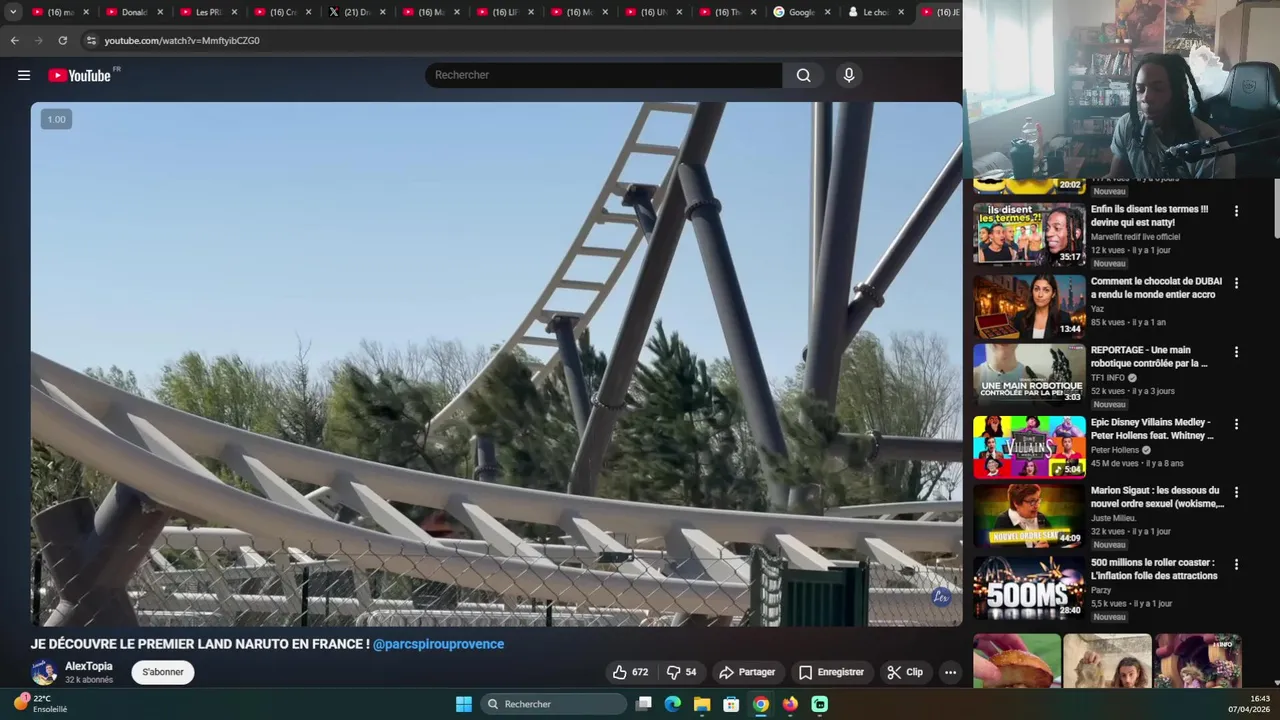1280x720 pixels.
Task: Go to YouTube home via logo
Action: click(80, 75)
